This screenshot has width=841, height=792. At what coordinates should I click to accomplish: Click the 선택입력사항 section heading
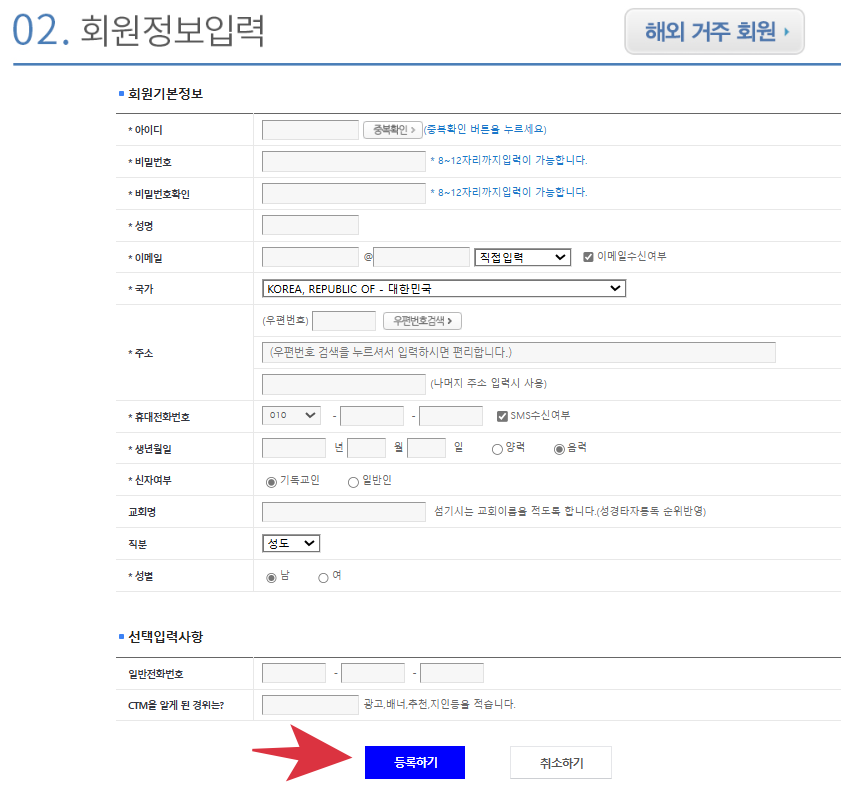coord(165,636)
